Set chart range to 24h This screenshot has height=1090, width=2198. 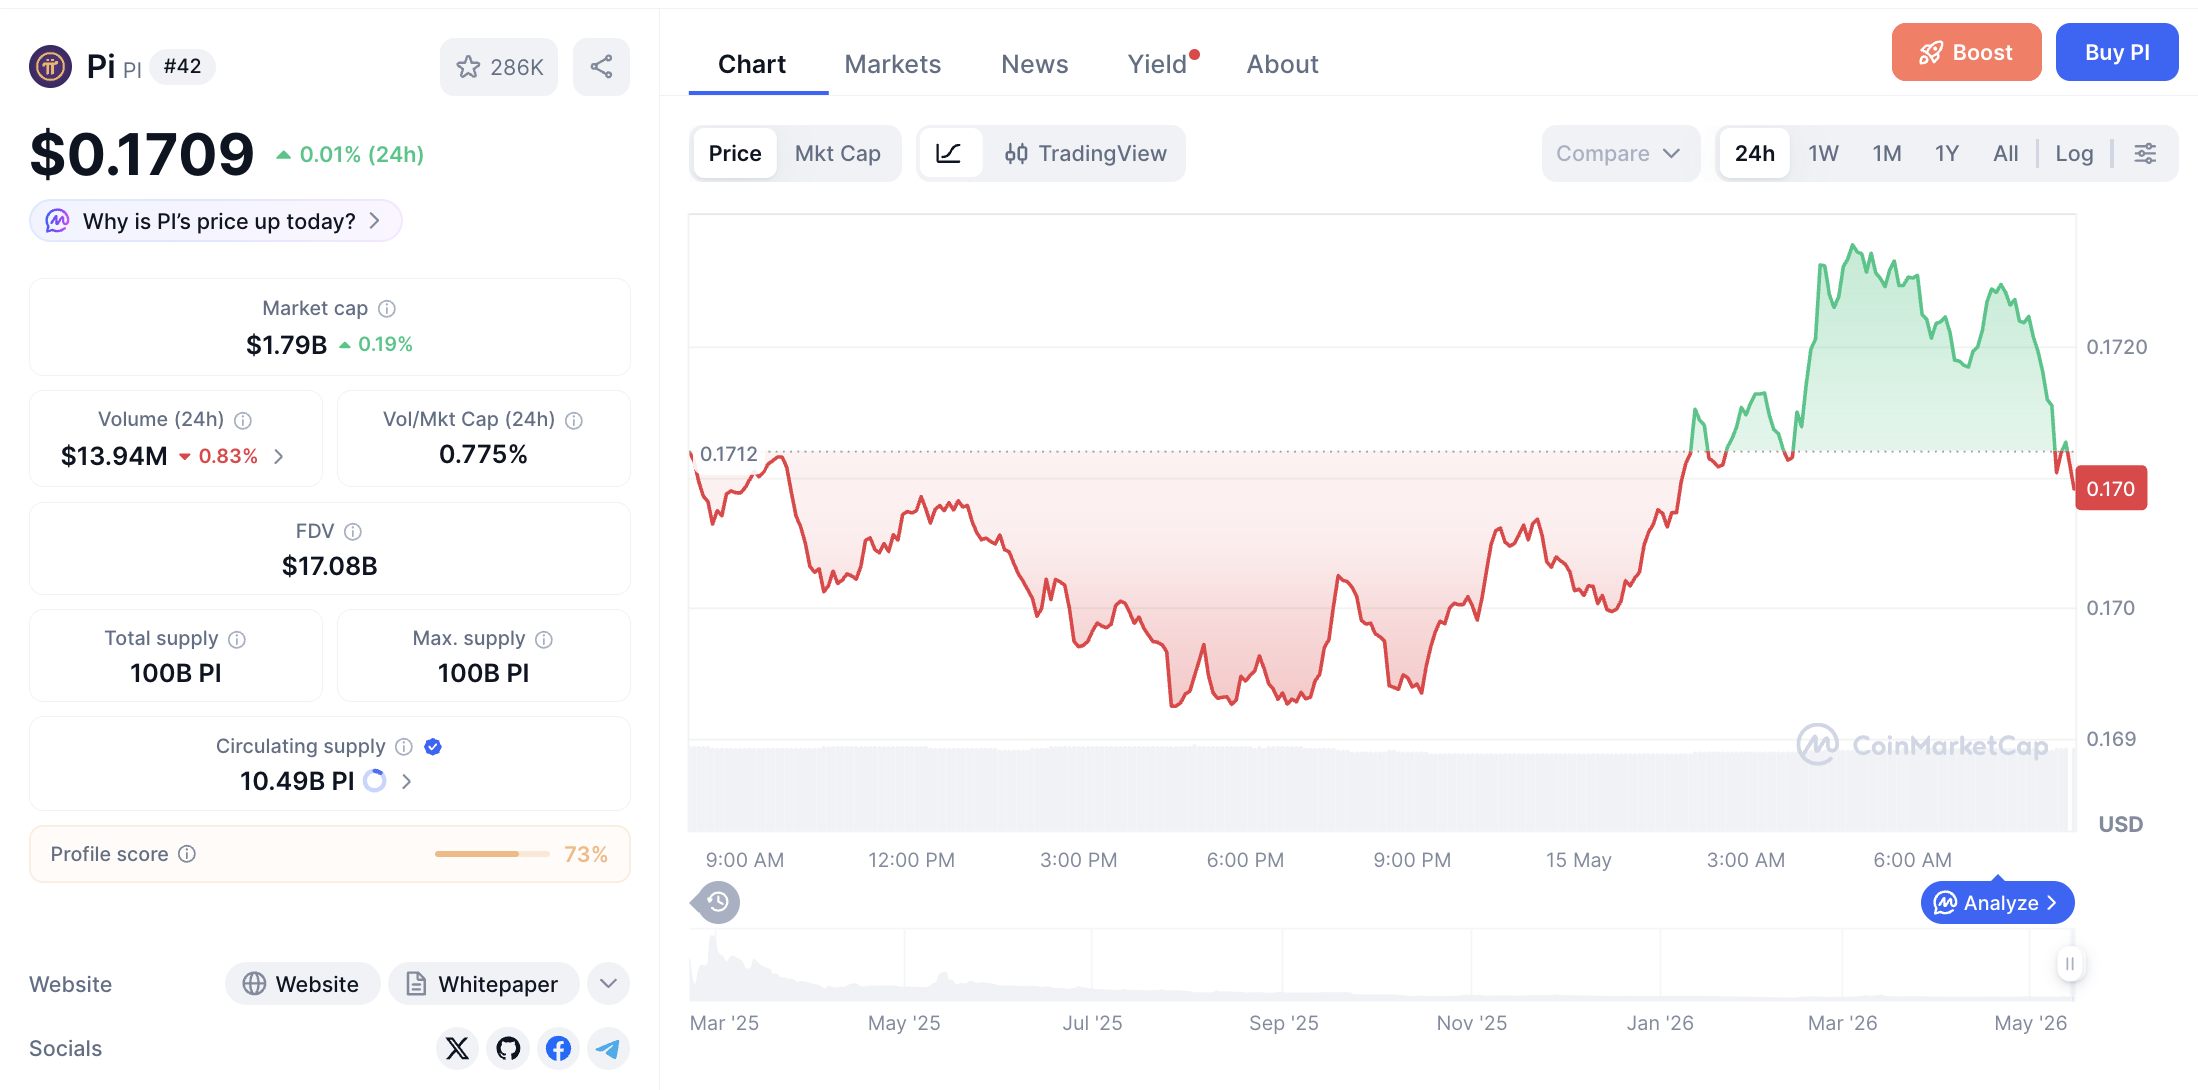(1755, 153)
